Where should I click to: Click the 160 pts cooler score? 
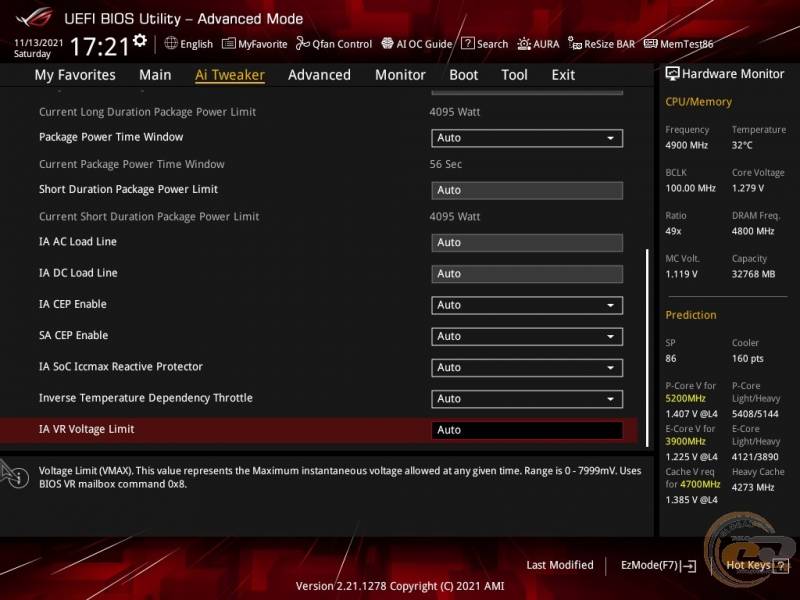coord(748,359)
